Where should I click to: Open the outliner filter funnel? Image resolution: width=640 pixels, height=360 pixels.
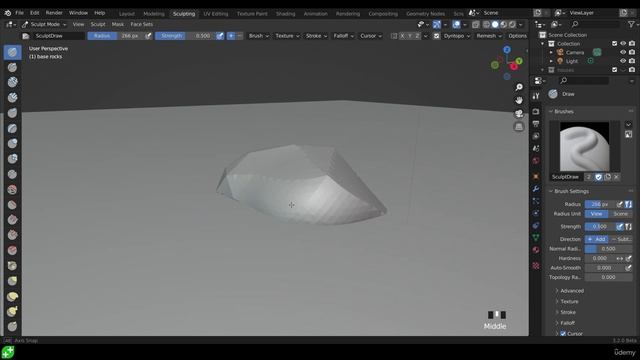coord(631,24)
